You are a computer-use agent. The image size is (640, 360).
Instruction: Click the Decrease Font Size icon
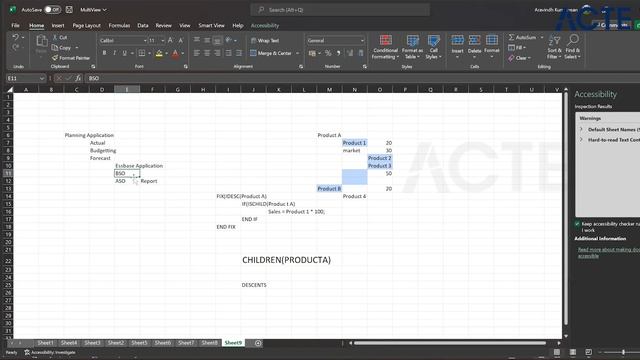(x=181, y=40)
